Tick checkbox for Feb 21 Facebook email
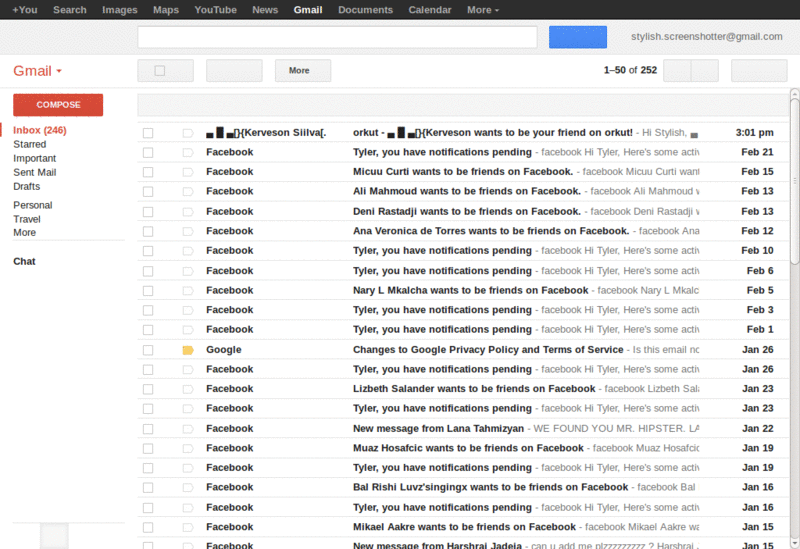Screen dimensions: 800x549 tap(148, 153)
